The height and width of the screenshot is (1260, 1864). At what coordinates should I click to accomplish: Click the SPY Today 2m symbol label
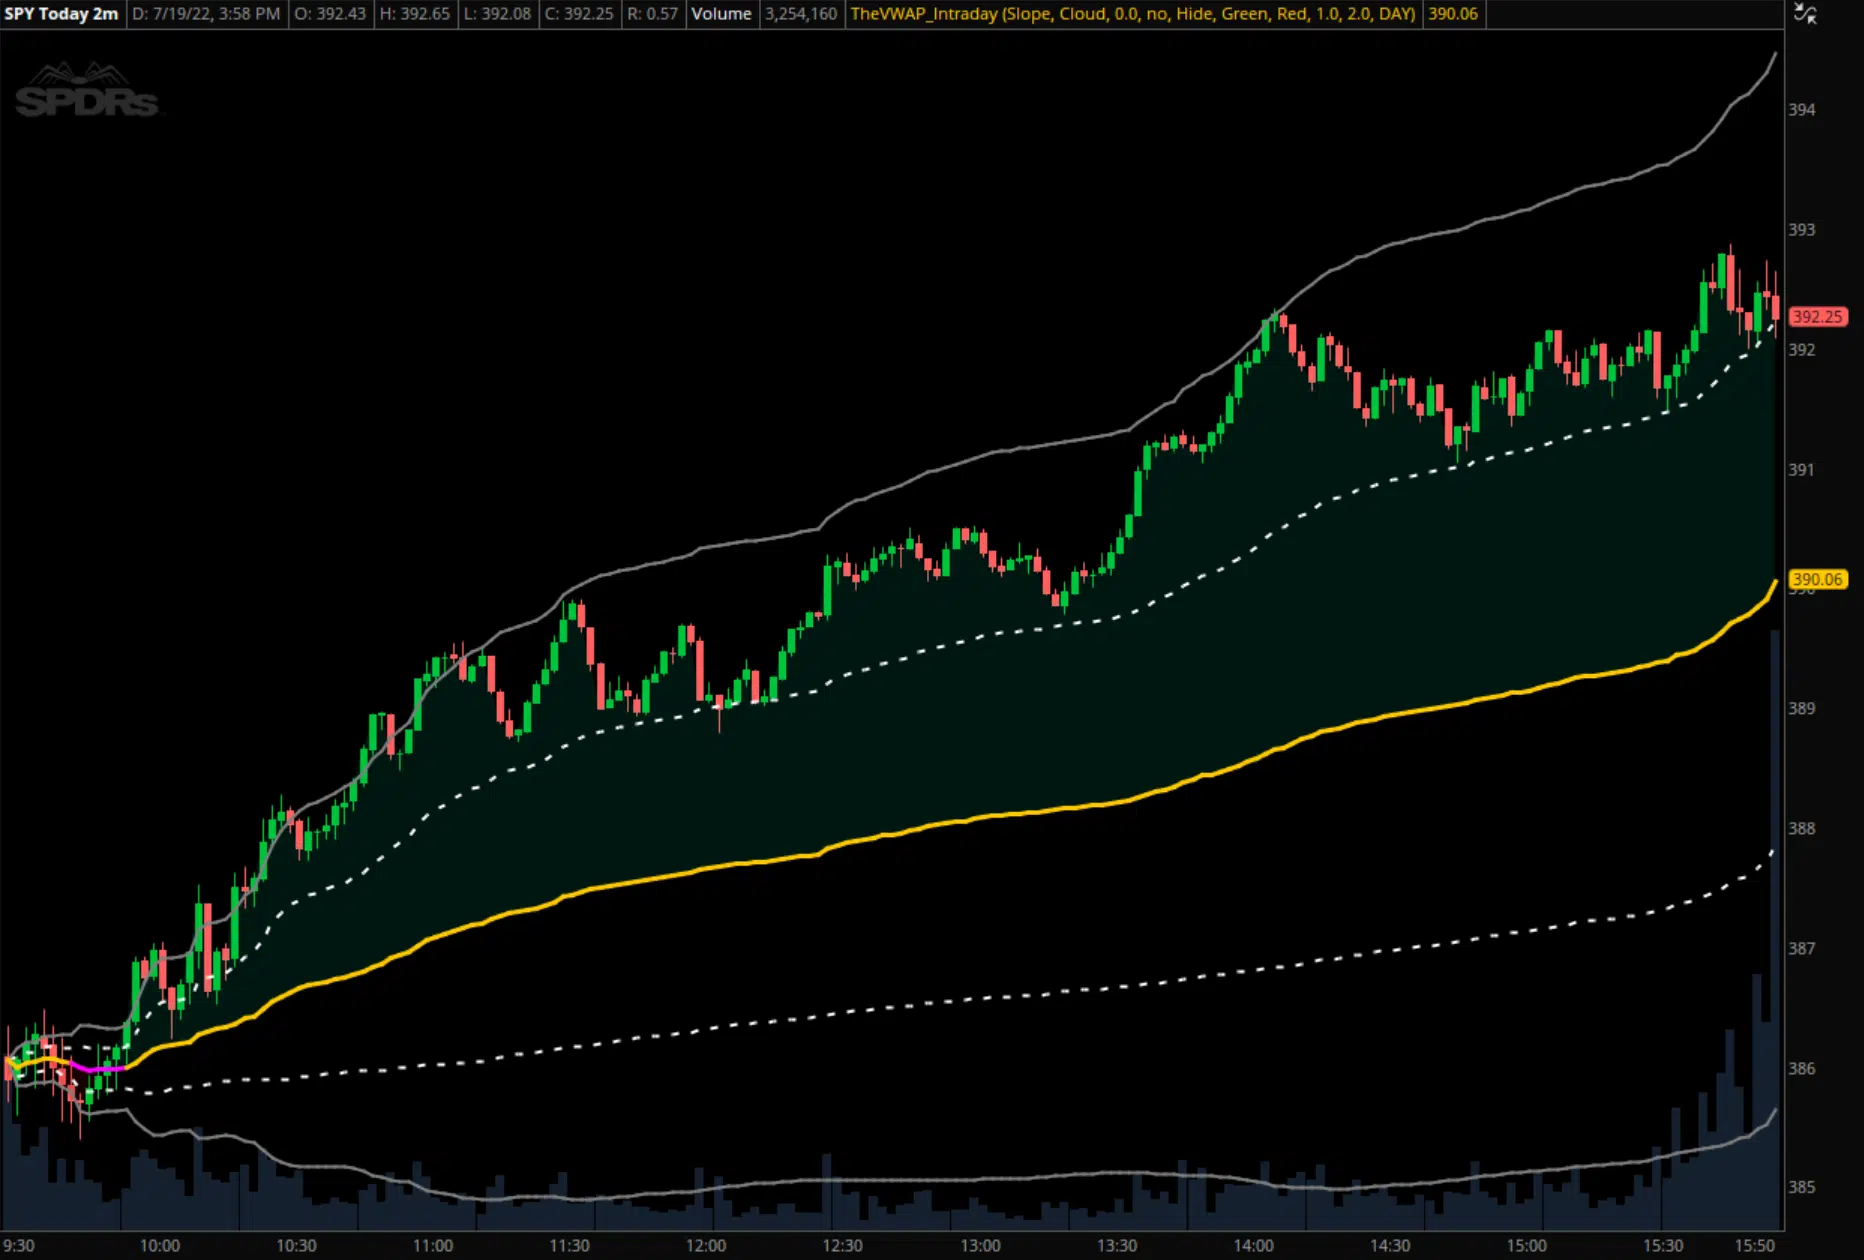point(62,14)
